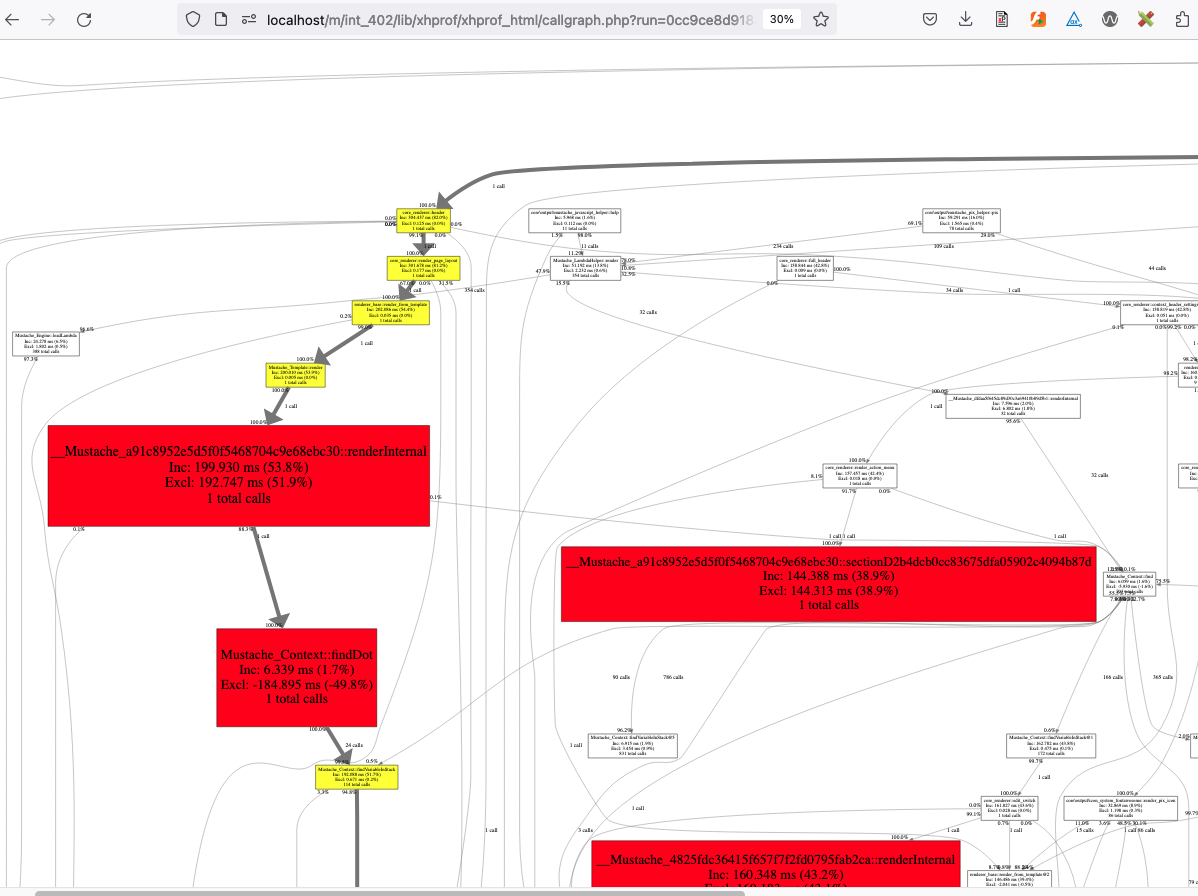
Task: Go back with the browser back arrow
Action: 12,20
